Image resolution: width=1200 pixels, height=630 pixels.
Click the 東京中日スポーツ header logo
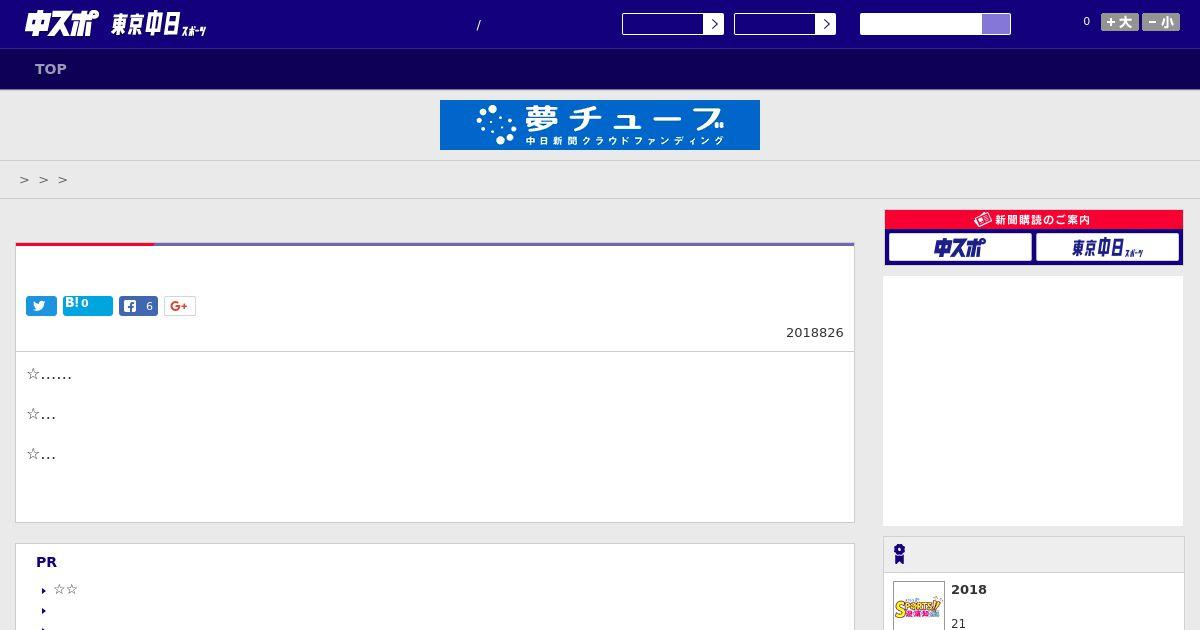point(159,24)
